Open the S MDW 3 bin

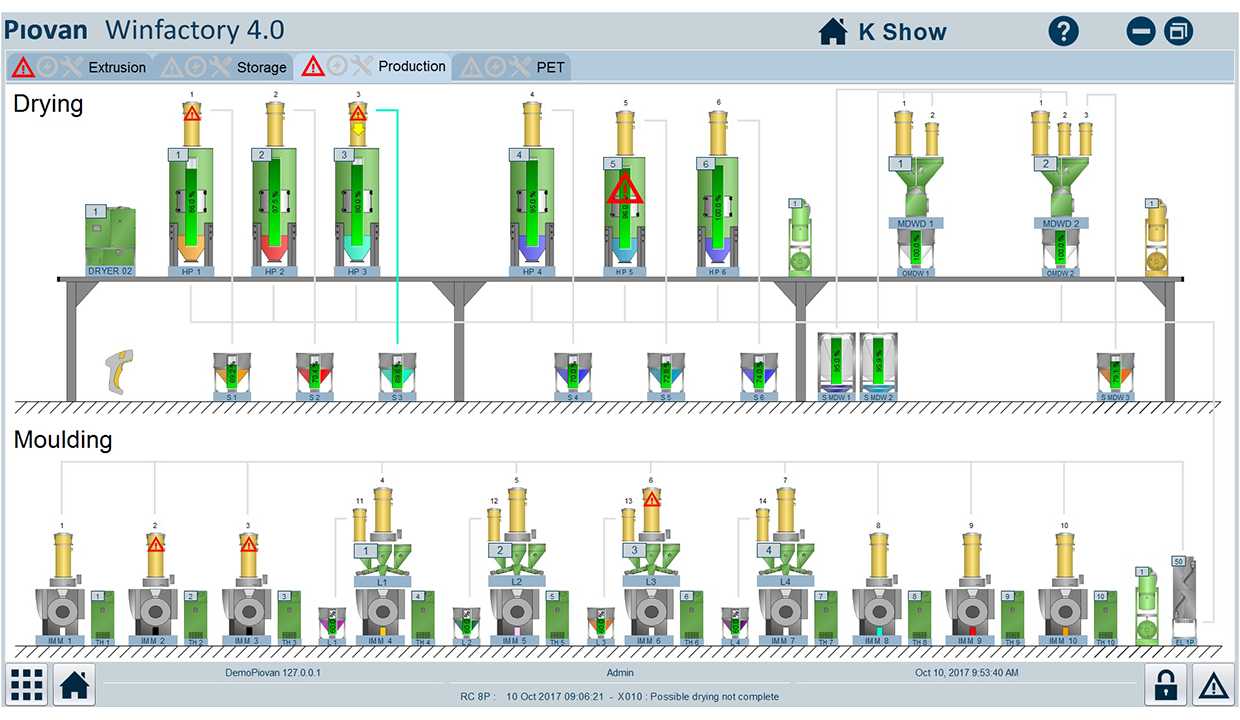coord(1114,377)
